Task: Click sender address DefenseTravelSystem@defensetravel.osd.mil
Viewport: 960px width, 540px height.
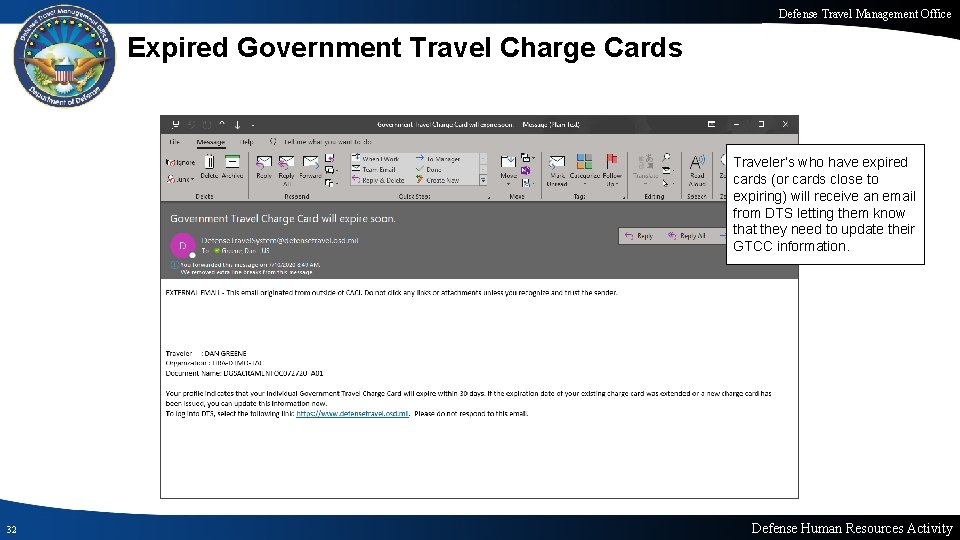Action: (280, 241)
